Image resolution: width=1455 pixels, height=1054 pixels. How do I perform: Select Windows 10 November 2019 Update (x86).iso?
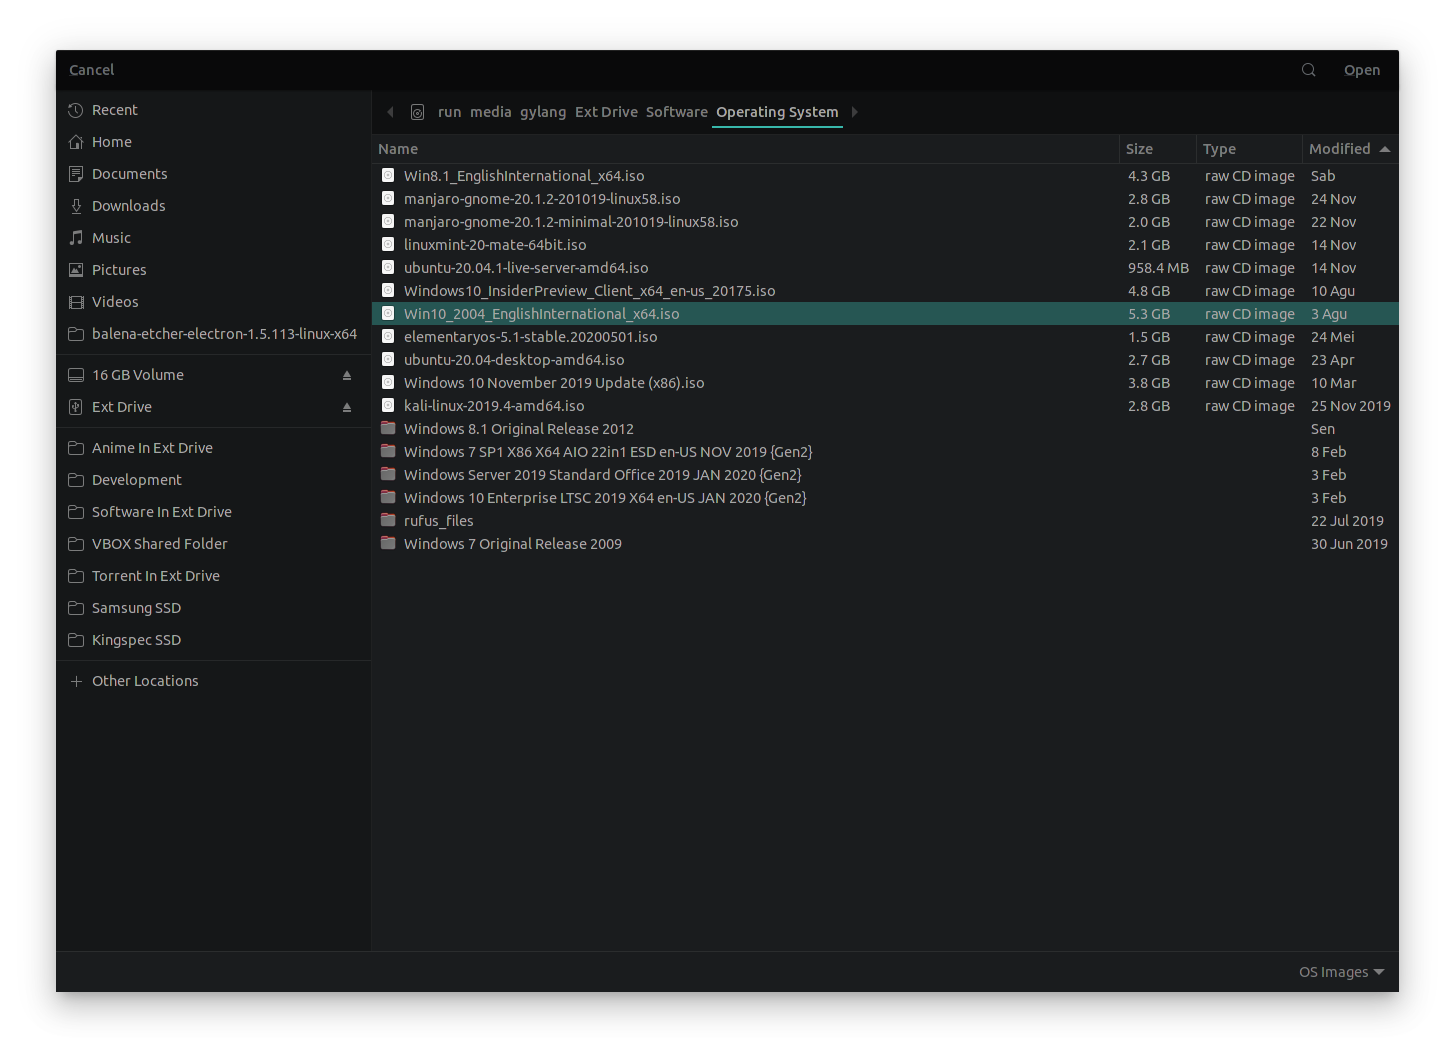point(885,383)
